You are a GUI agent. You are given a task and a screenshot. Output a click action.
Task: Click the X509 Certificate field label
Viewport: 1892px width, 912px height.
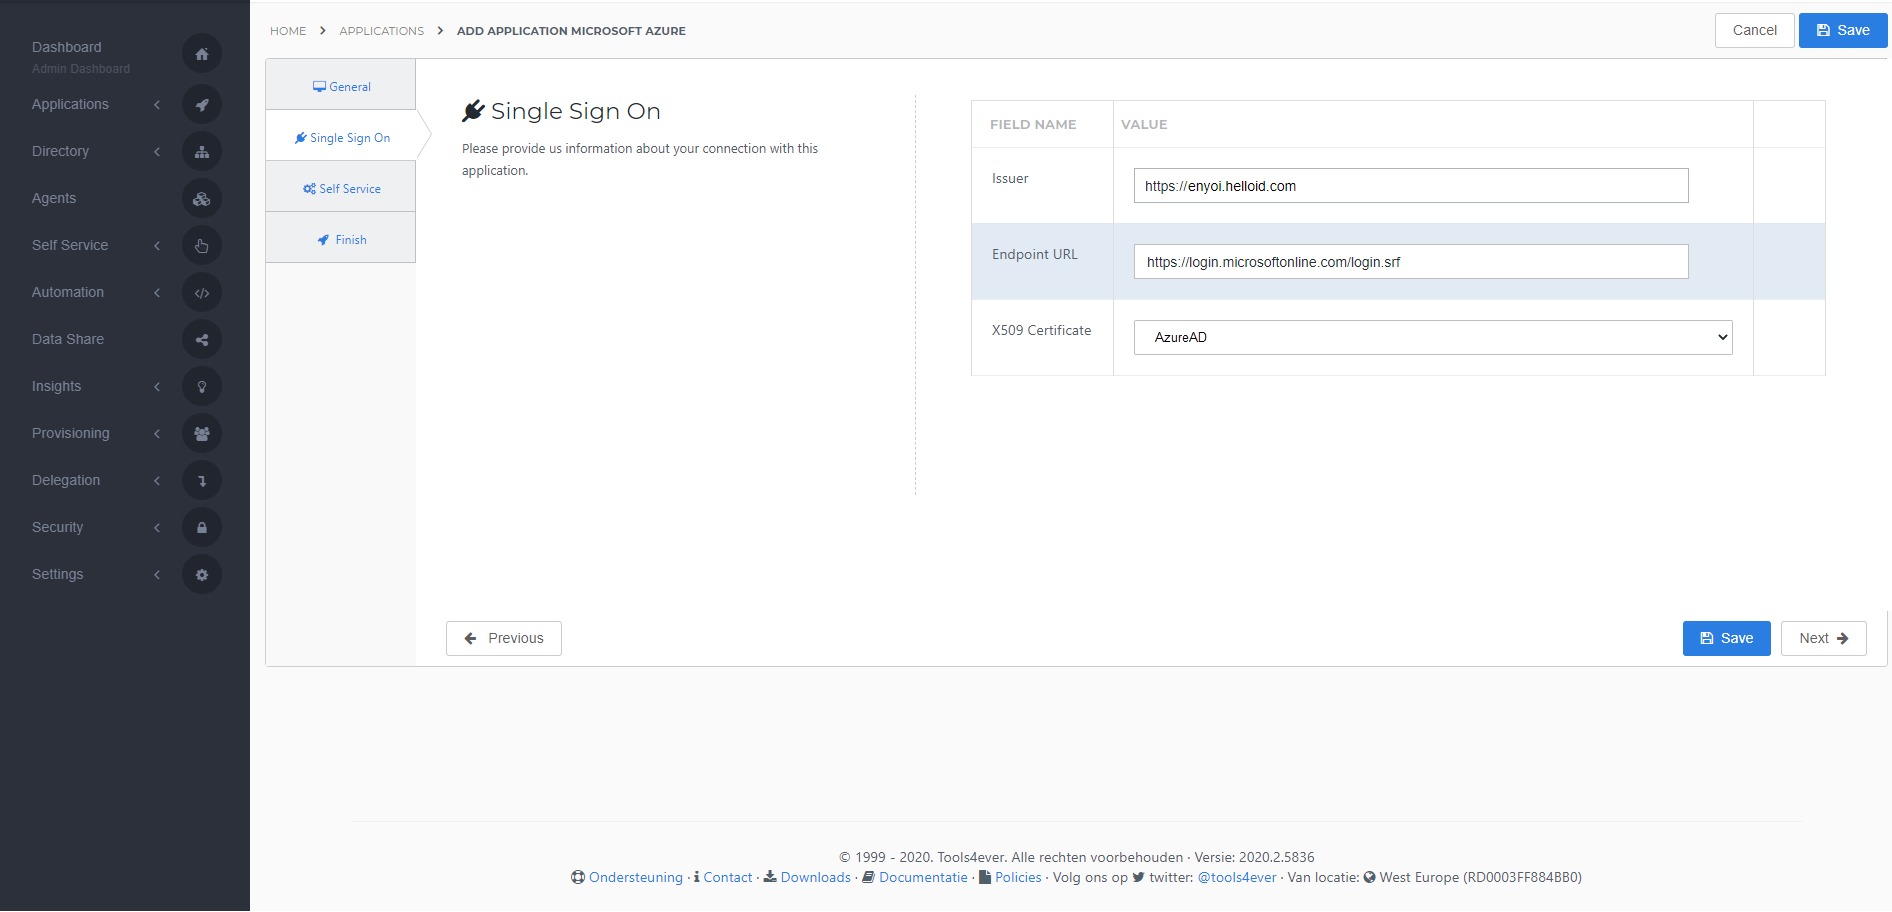tap(1041, 330)
